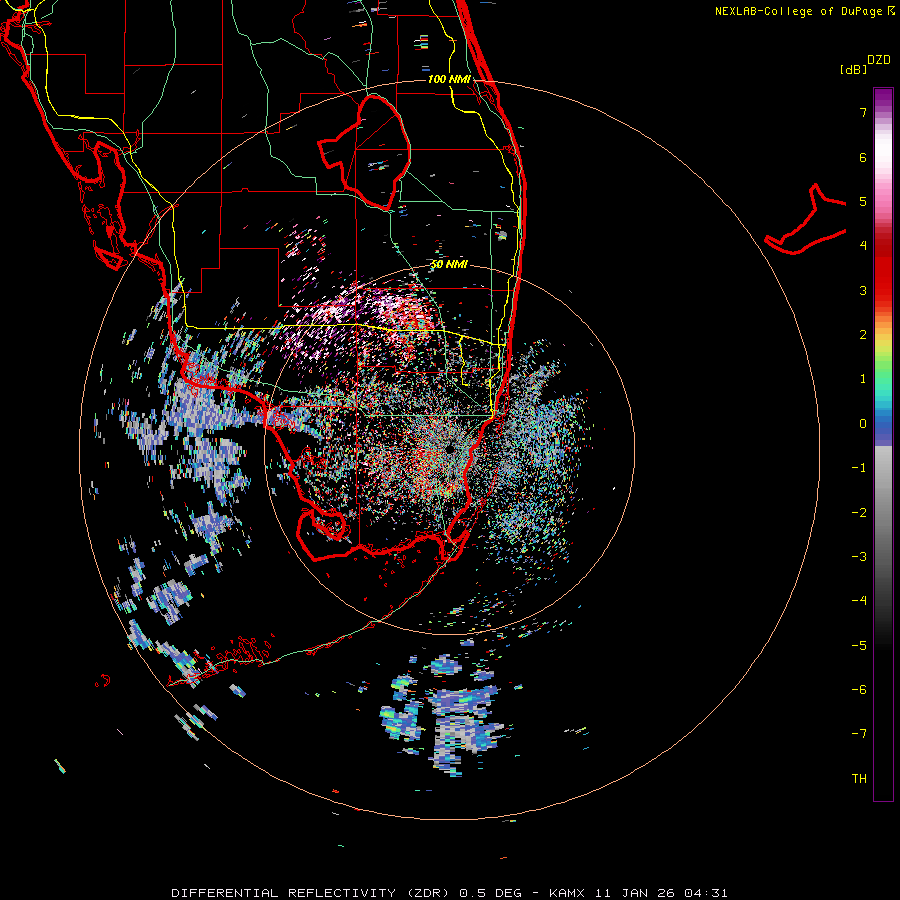This screenshot has width=900, height=900.
Task: Click the 2 value on color scale
Action: [863, 335]
